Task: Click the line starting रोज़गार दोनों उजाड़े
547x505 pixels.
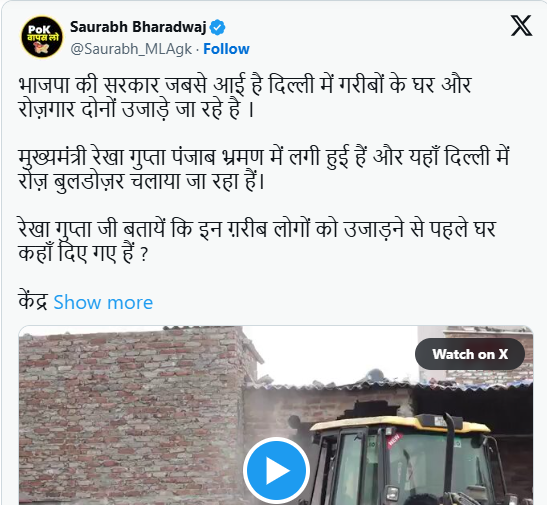Action: (x=136, y=109)
